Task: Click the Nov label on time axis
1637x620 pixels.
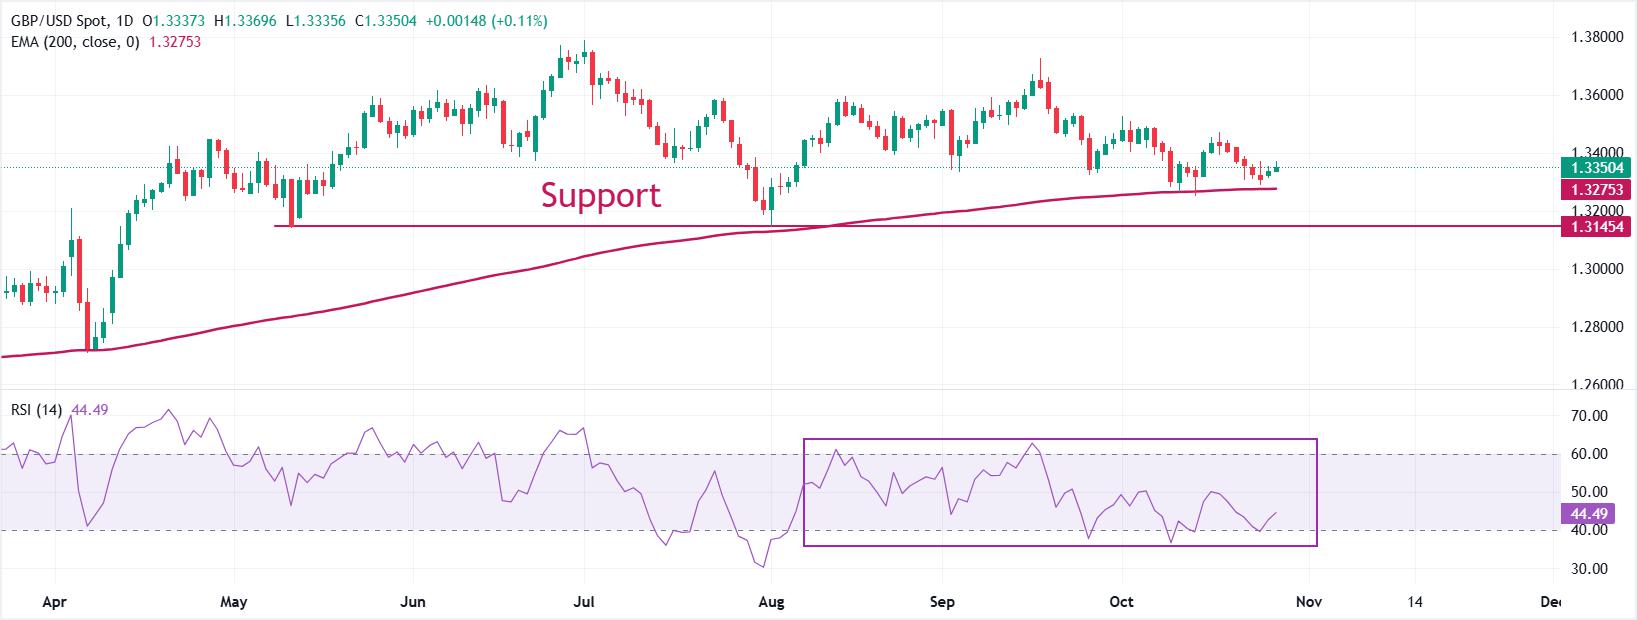Action: 1307,602
